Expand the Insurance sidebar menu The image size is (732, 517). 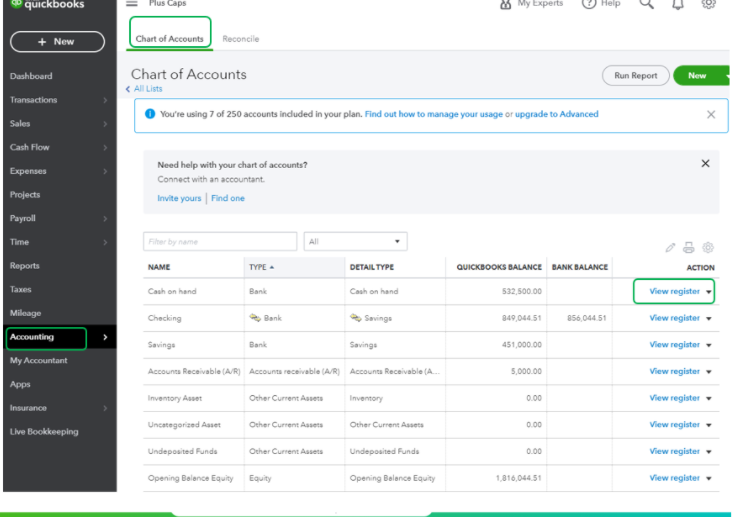105,408
